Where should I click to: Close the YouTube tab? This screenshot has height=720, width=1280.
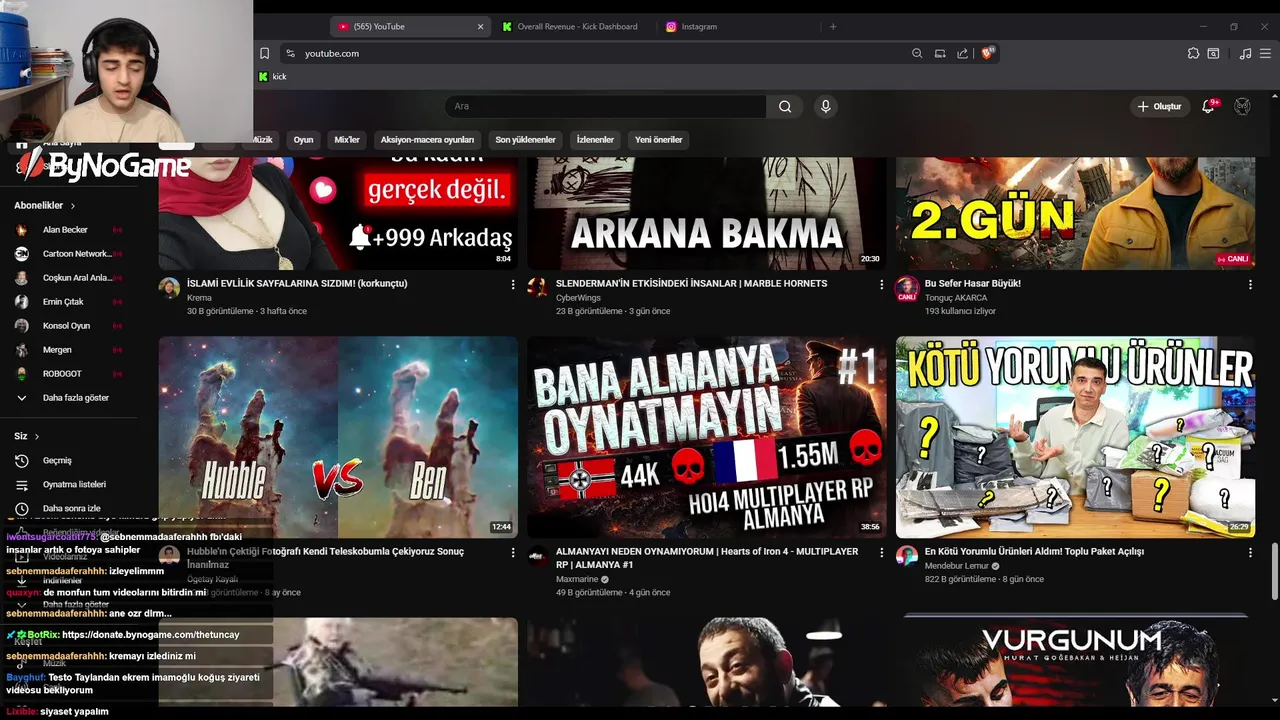(480, 27)
